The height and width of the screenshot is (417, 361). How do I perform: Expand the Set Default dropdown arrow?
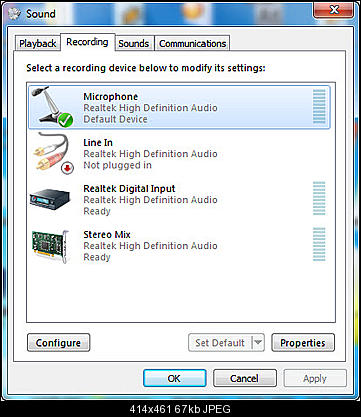(258, 342)
